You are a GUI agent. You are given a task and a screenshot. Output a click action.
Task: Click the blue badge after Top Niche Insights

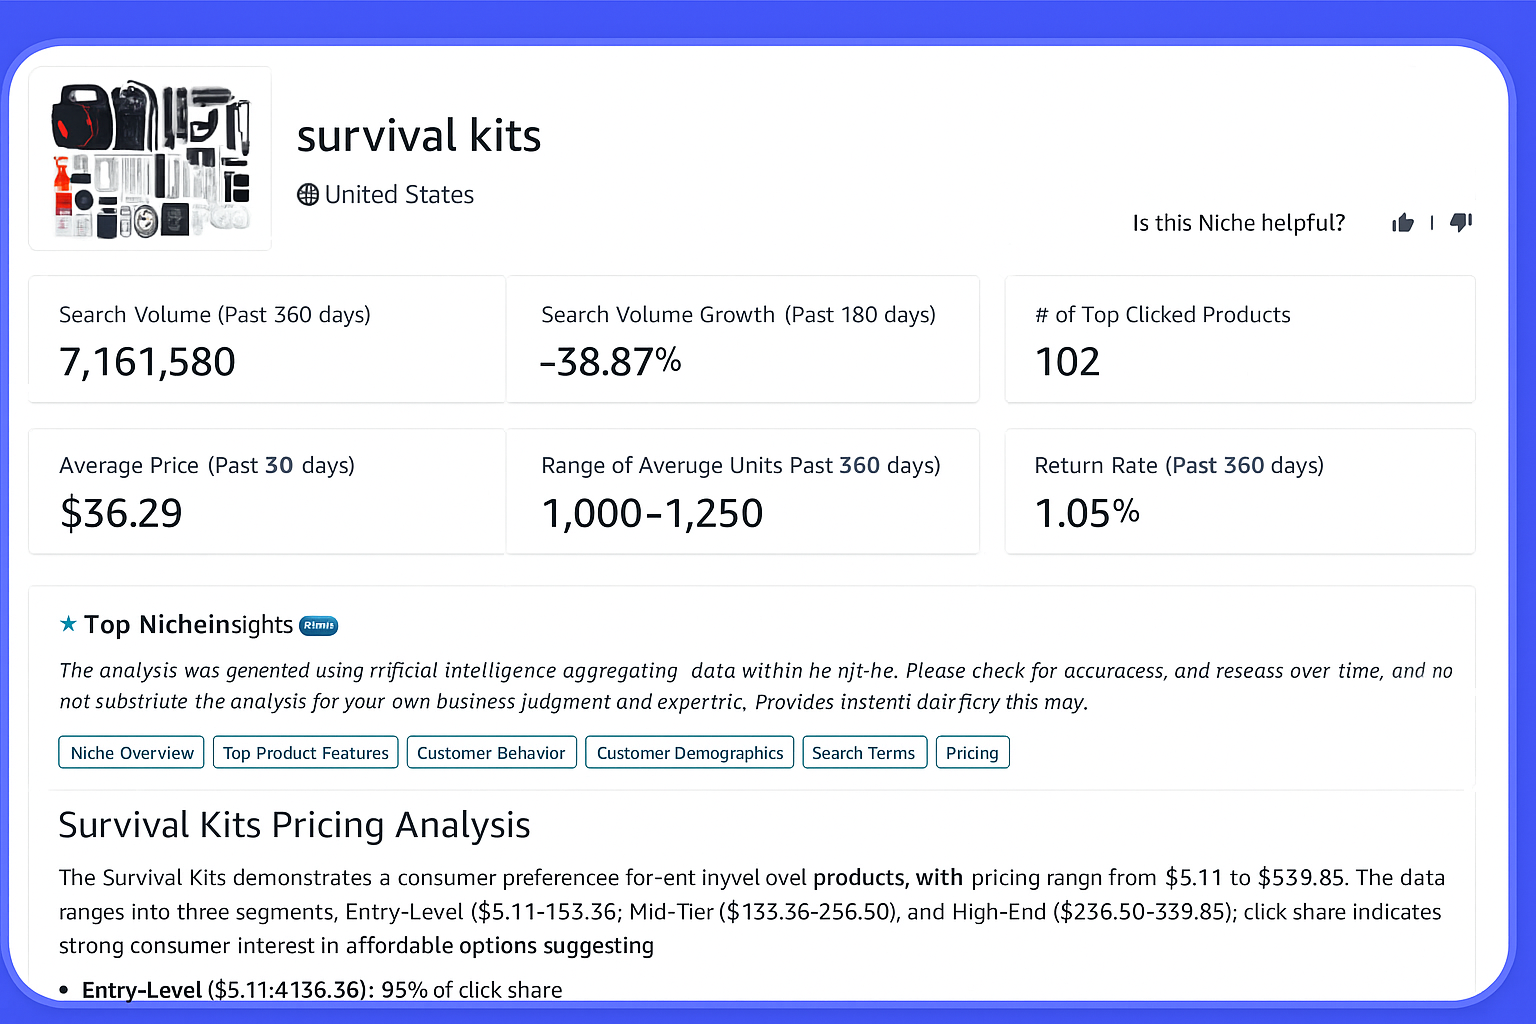pos(319,626)
